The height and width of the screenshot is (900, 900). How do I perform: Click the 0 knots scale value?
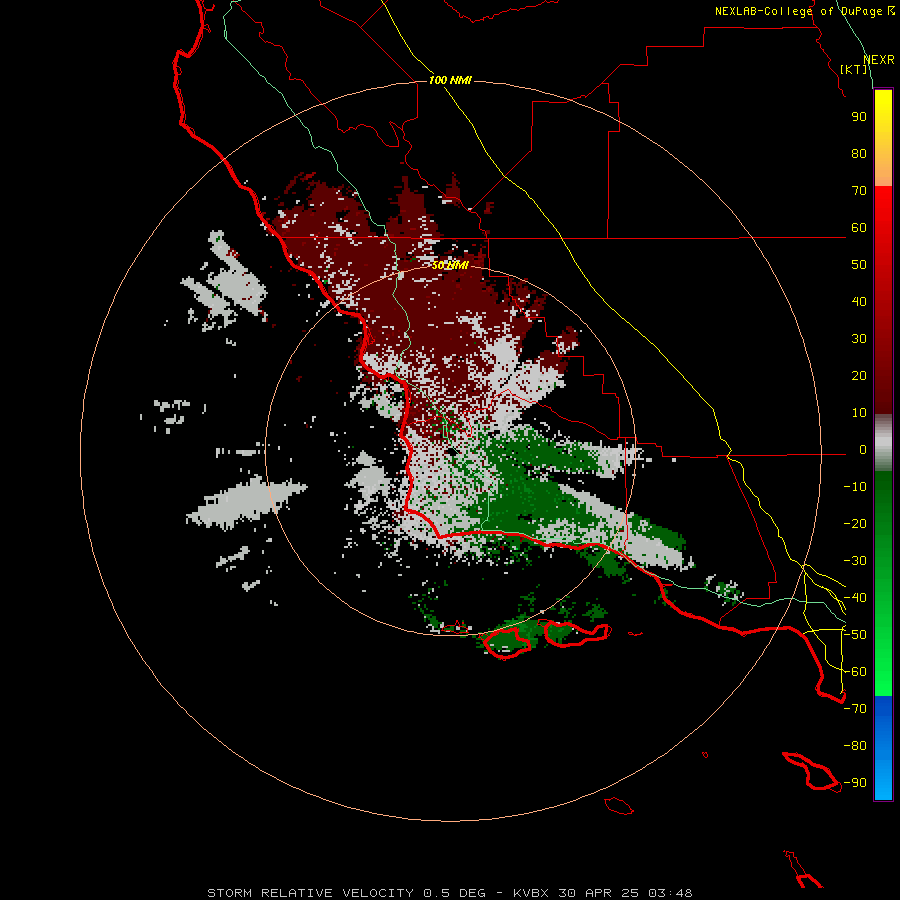(x=863, y=450)
